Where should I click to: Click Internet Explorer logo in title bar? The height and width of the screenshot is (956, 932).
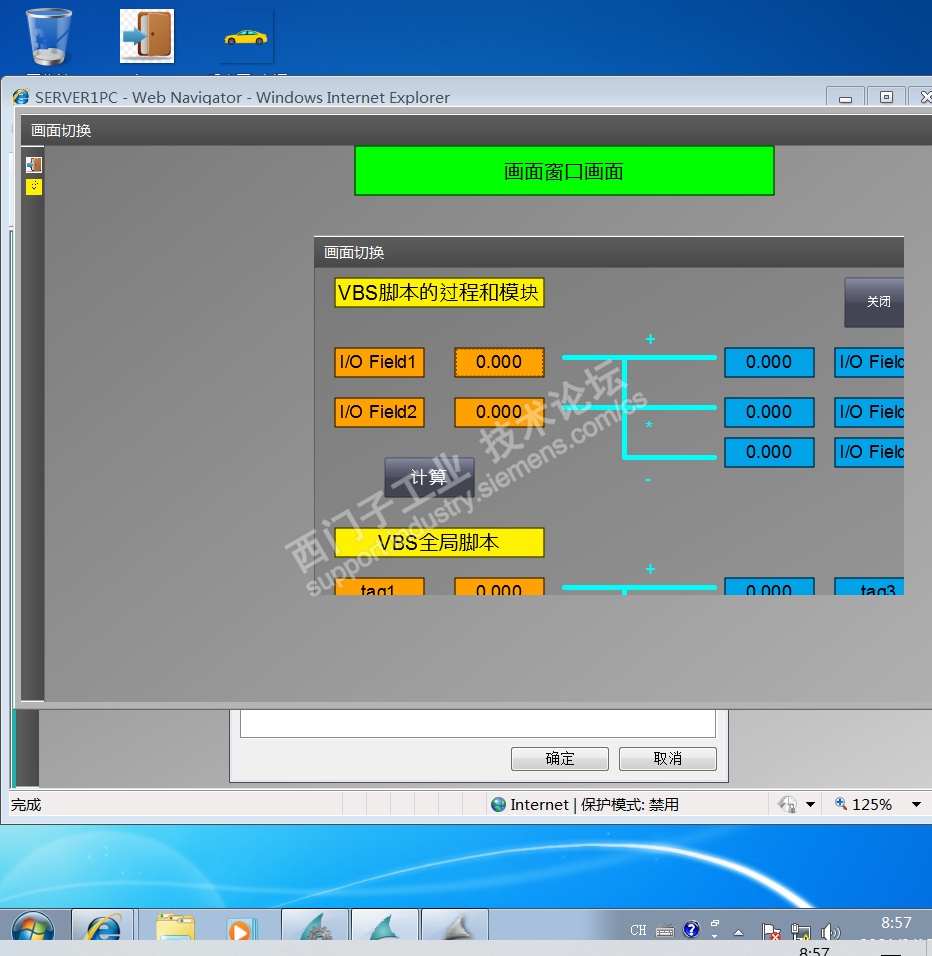click(x=21, y=97)
